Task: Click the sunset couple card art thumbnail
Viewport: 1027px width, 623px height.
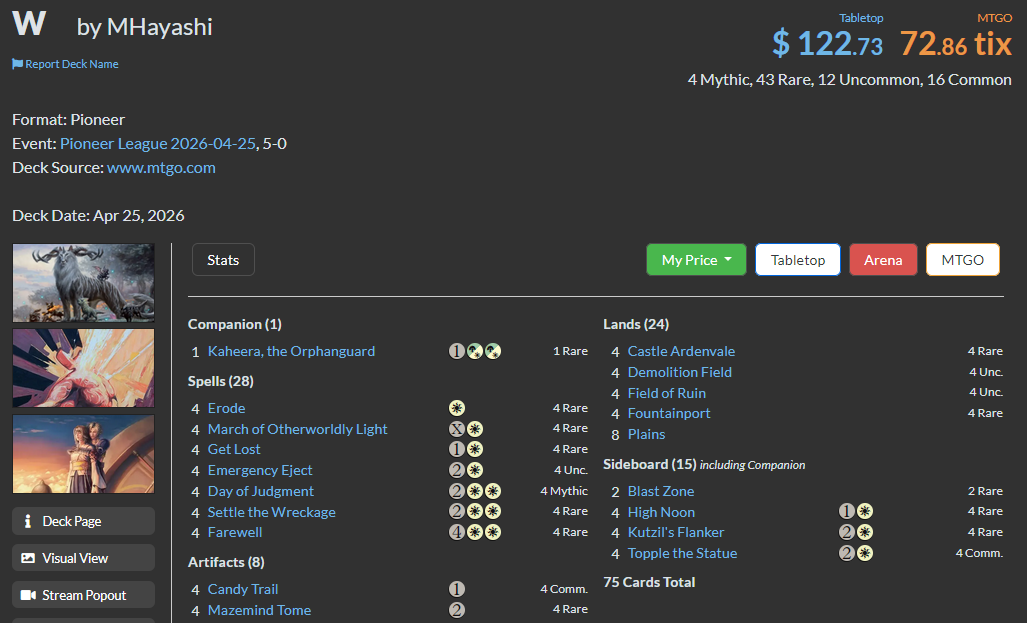Action: click(x=83, y=454)
